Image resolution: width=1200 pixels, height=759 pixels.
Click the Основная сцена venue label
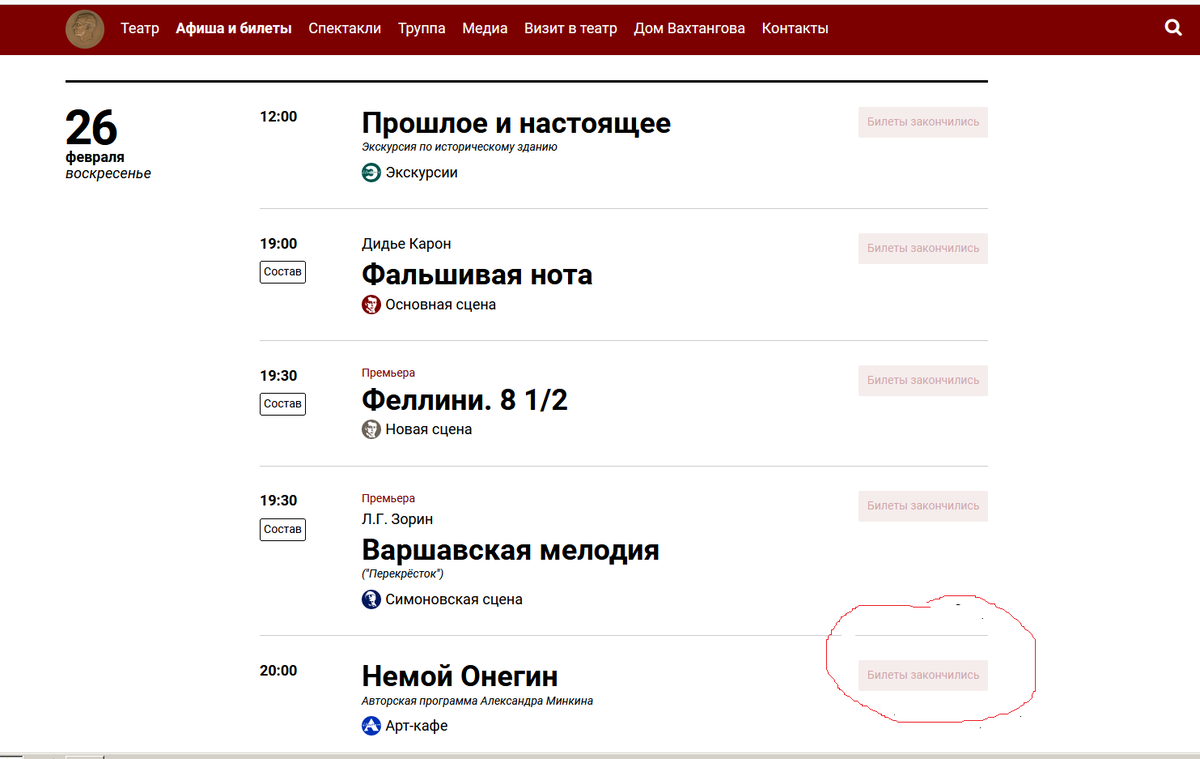tap(441, 305)
